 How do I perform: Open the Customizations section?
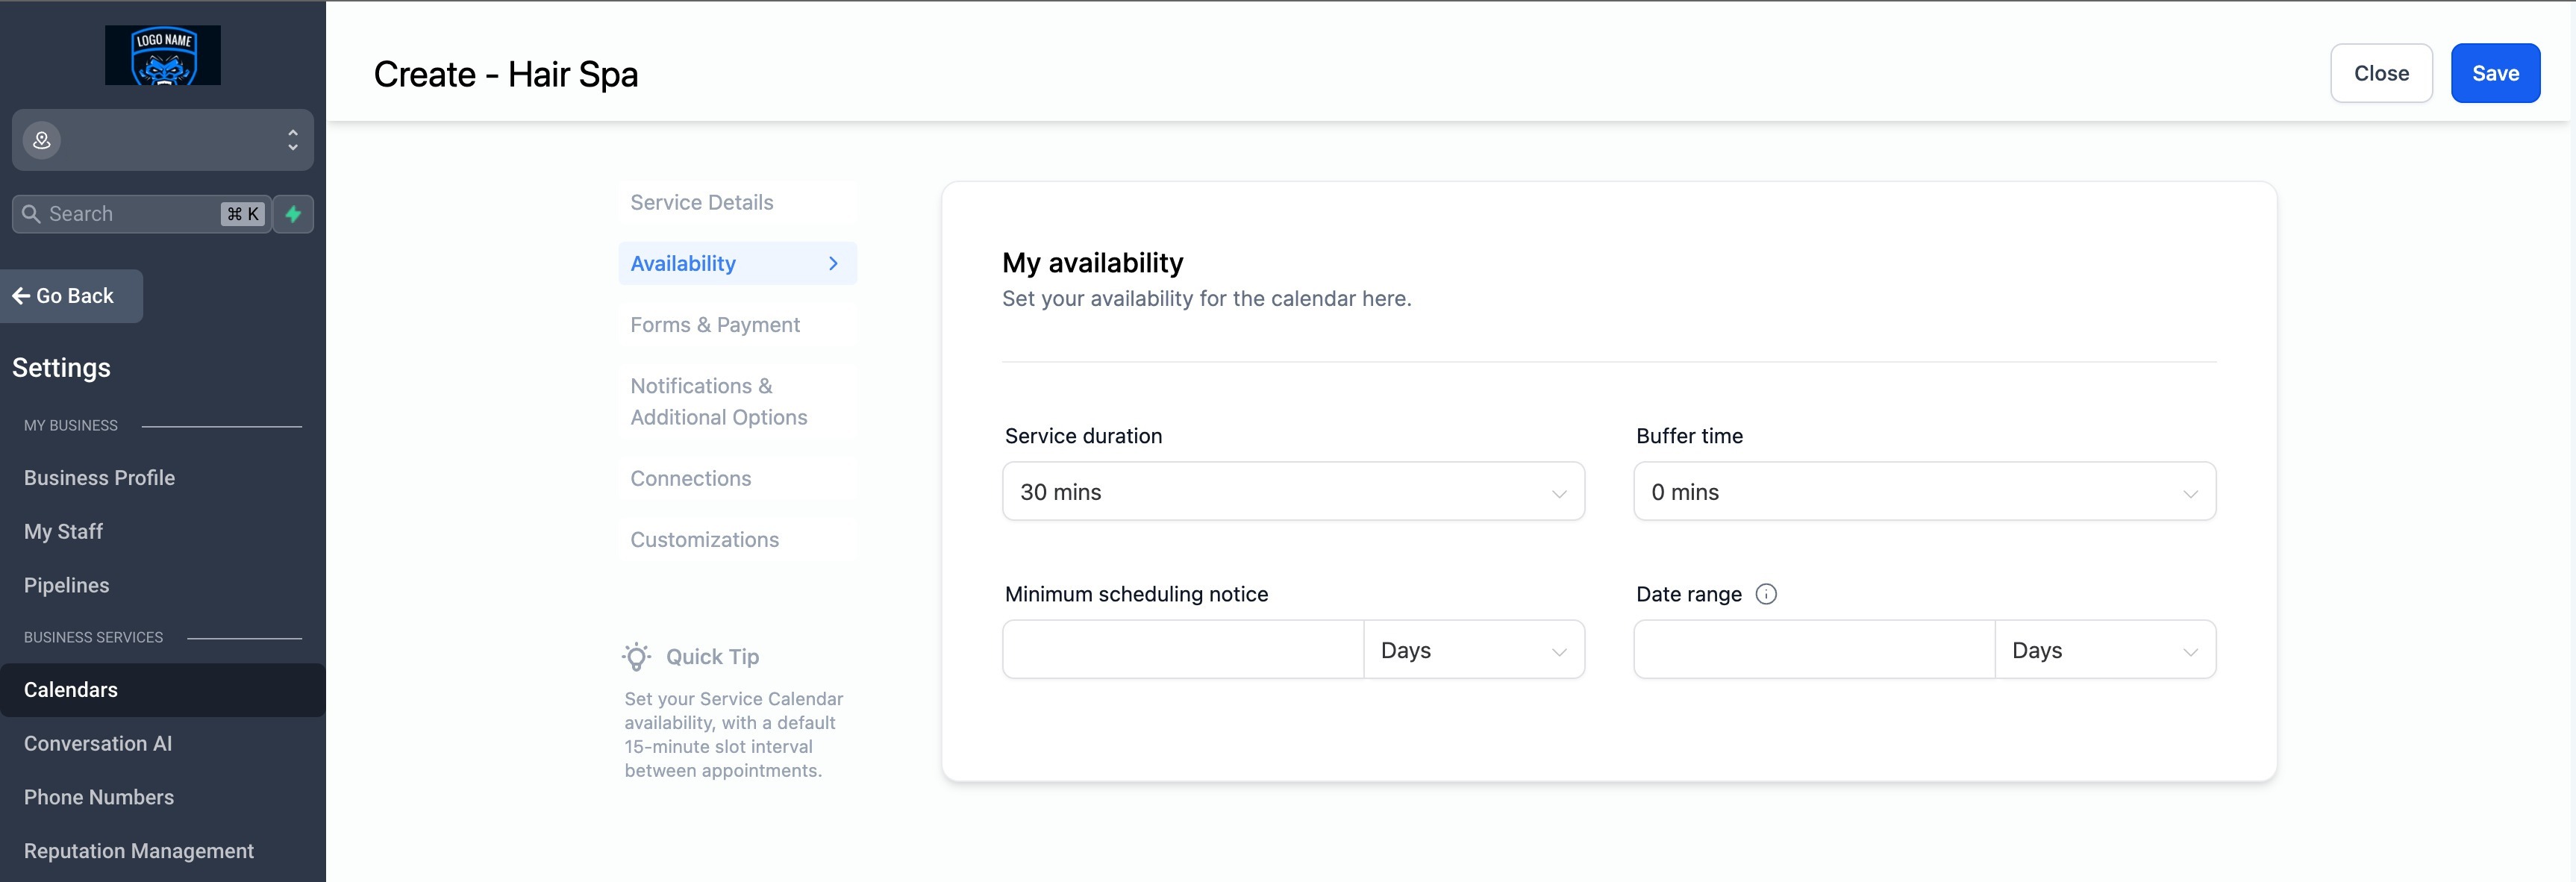(704, 540)
